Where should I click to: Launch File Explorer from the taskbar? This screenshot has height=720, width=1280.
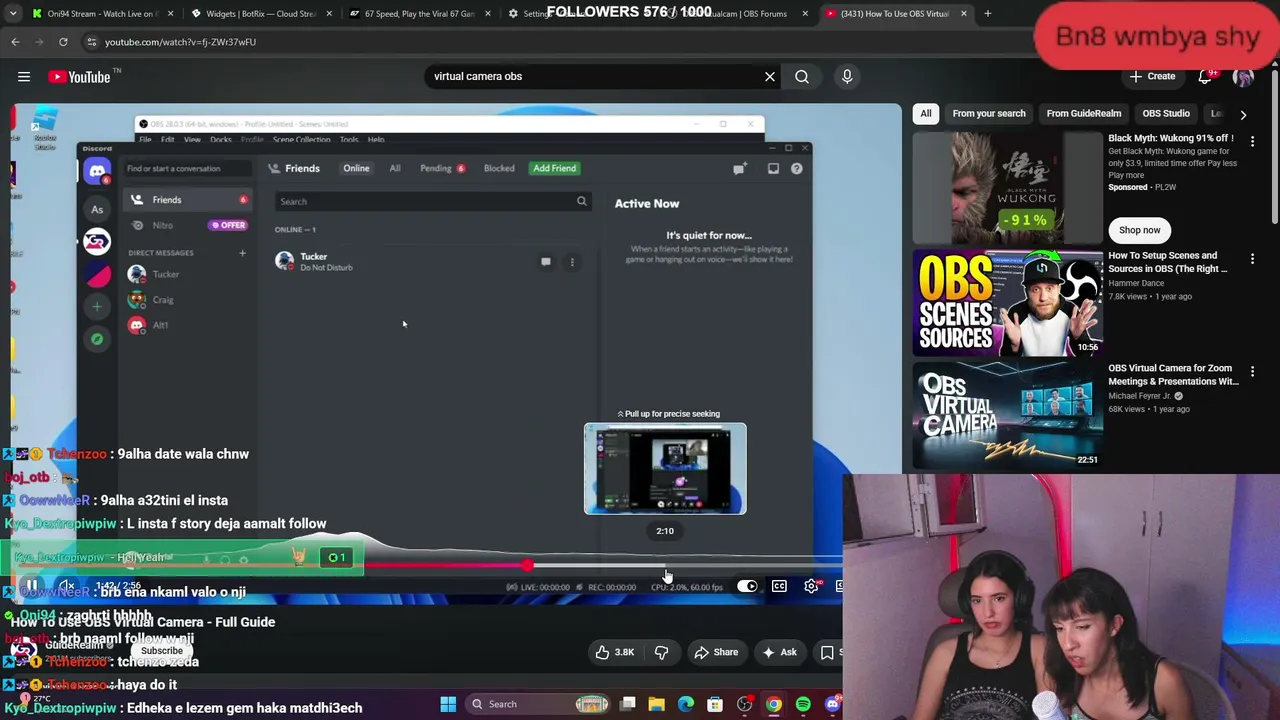click(656, 704)
